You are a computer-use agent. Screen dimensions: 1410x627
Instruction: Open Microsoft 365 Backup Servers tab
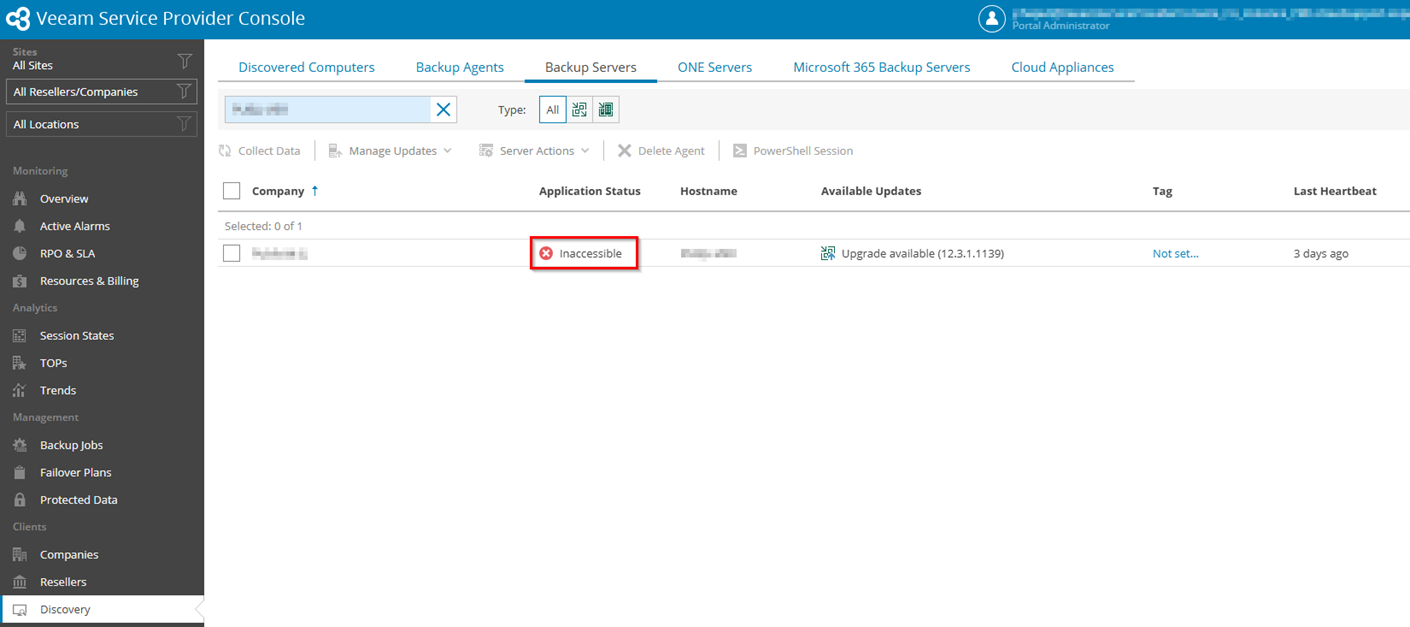[x=882, y=67]
